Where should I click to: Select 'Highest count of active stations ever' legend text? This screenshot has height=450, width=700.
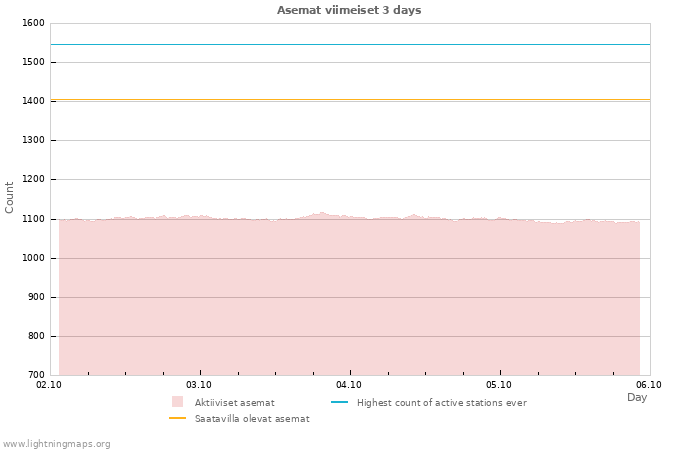point(441,402)
